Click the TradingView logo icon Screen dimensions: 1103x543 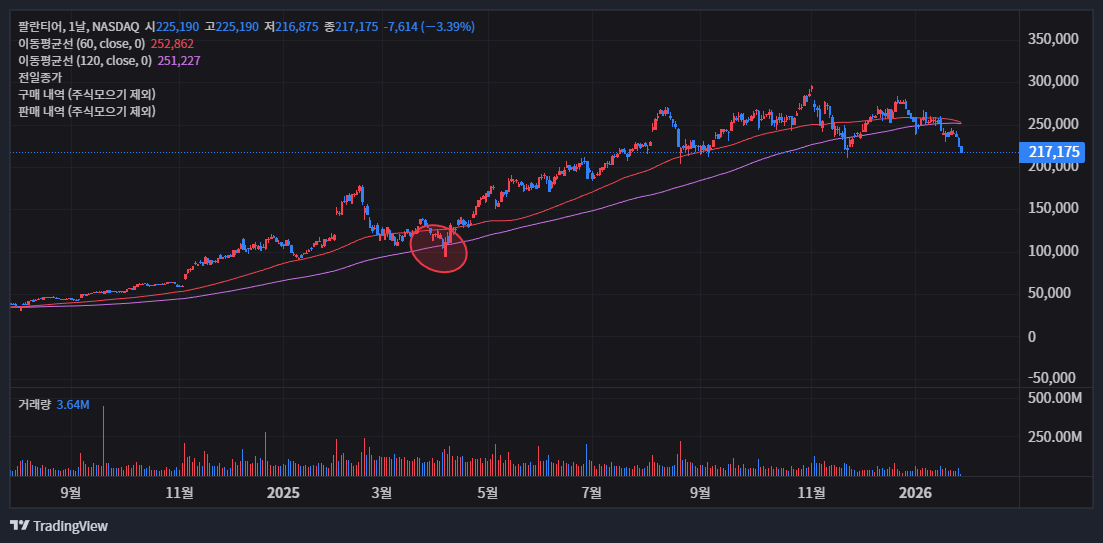pyautogui.click(x=19, y=525)
